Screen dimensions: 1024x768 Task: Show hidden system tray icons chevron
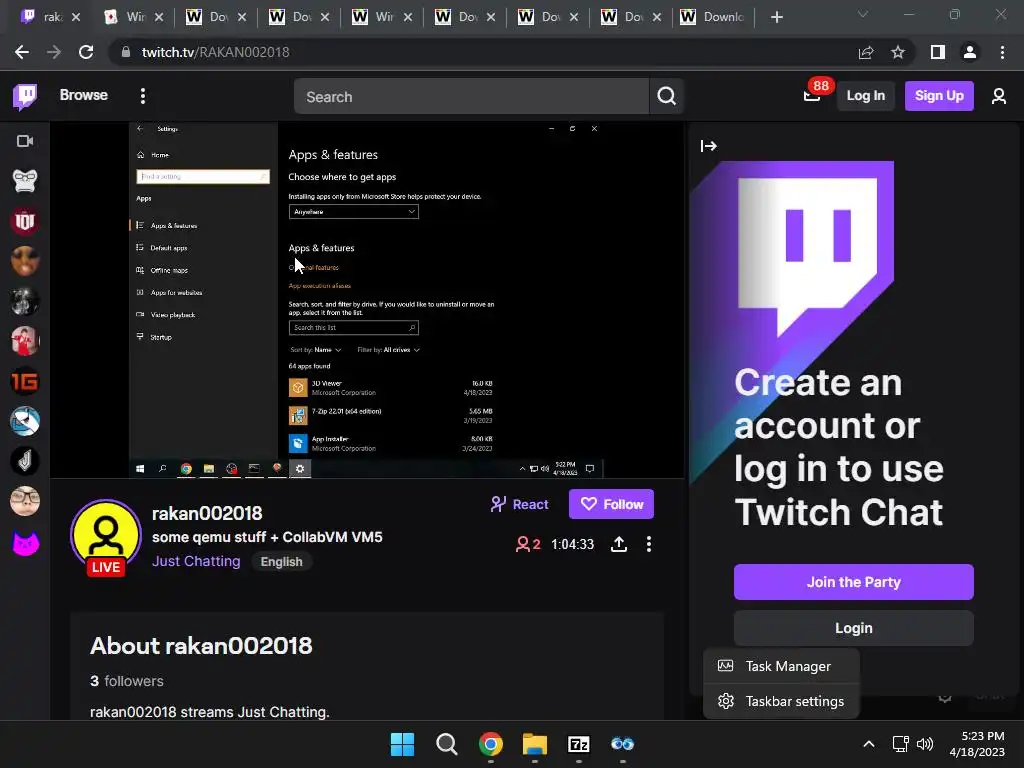(869, 744)
